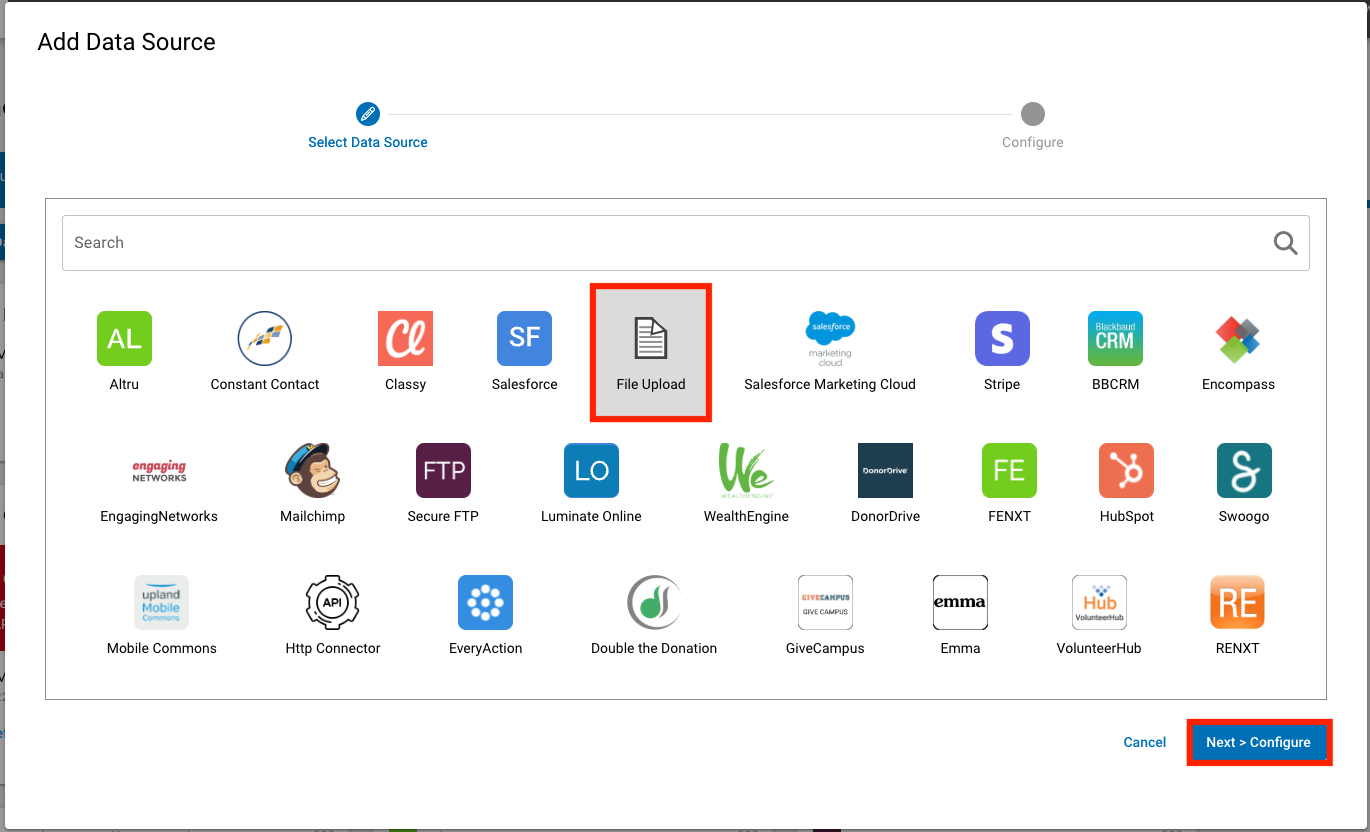Click the Cancel link
1370x832 pixels.
1145,742
